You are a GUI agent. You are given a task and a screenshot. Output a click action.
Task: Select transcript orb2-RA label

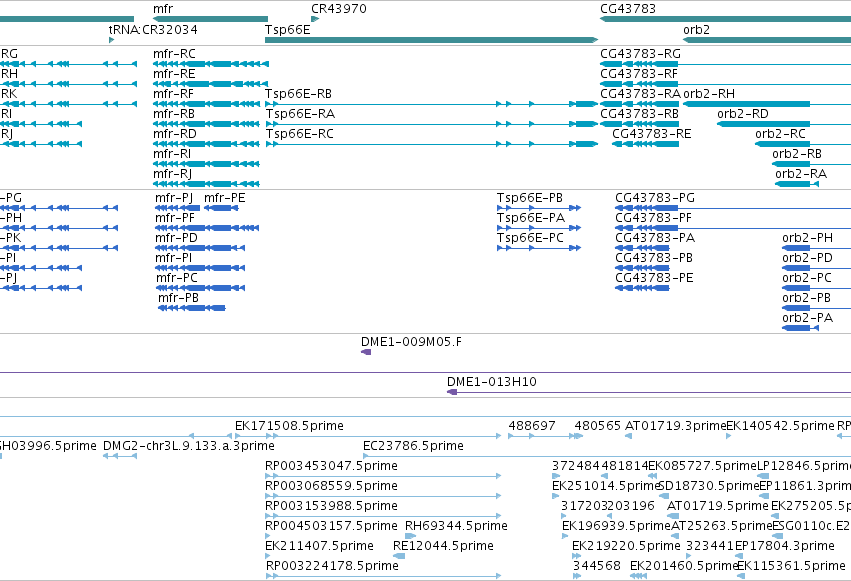pos(801,174)
